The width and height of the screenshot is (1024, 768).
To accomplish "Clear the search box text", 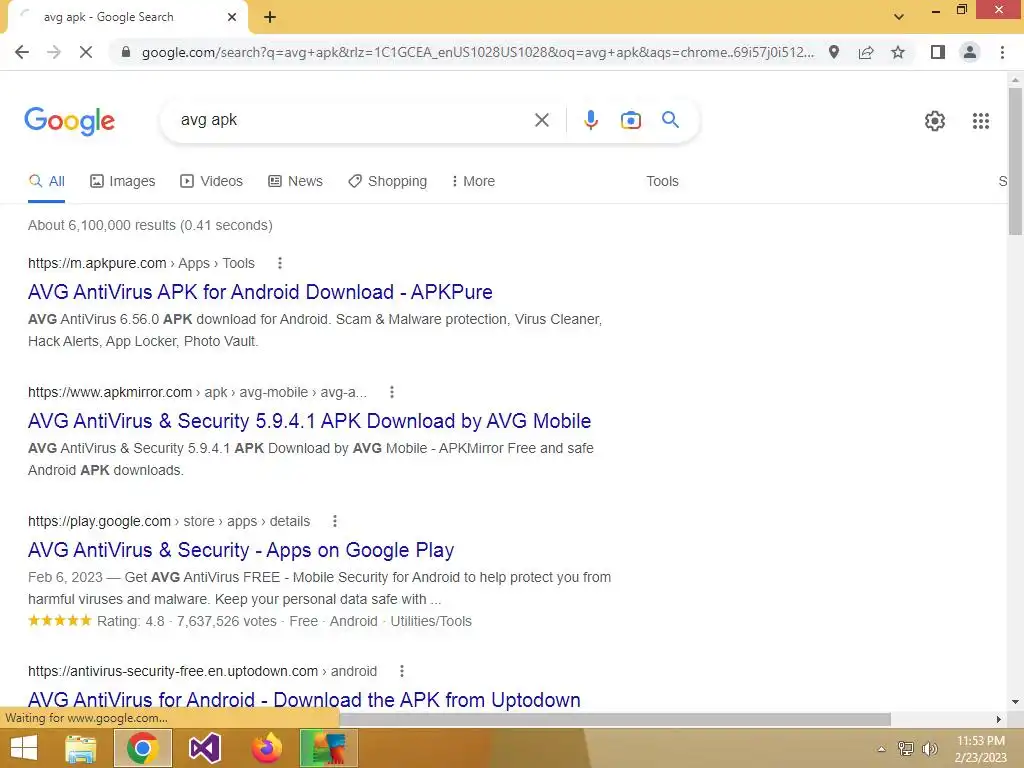I will pos(541,120).
